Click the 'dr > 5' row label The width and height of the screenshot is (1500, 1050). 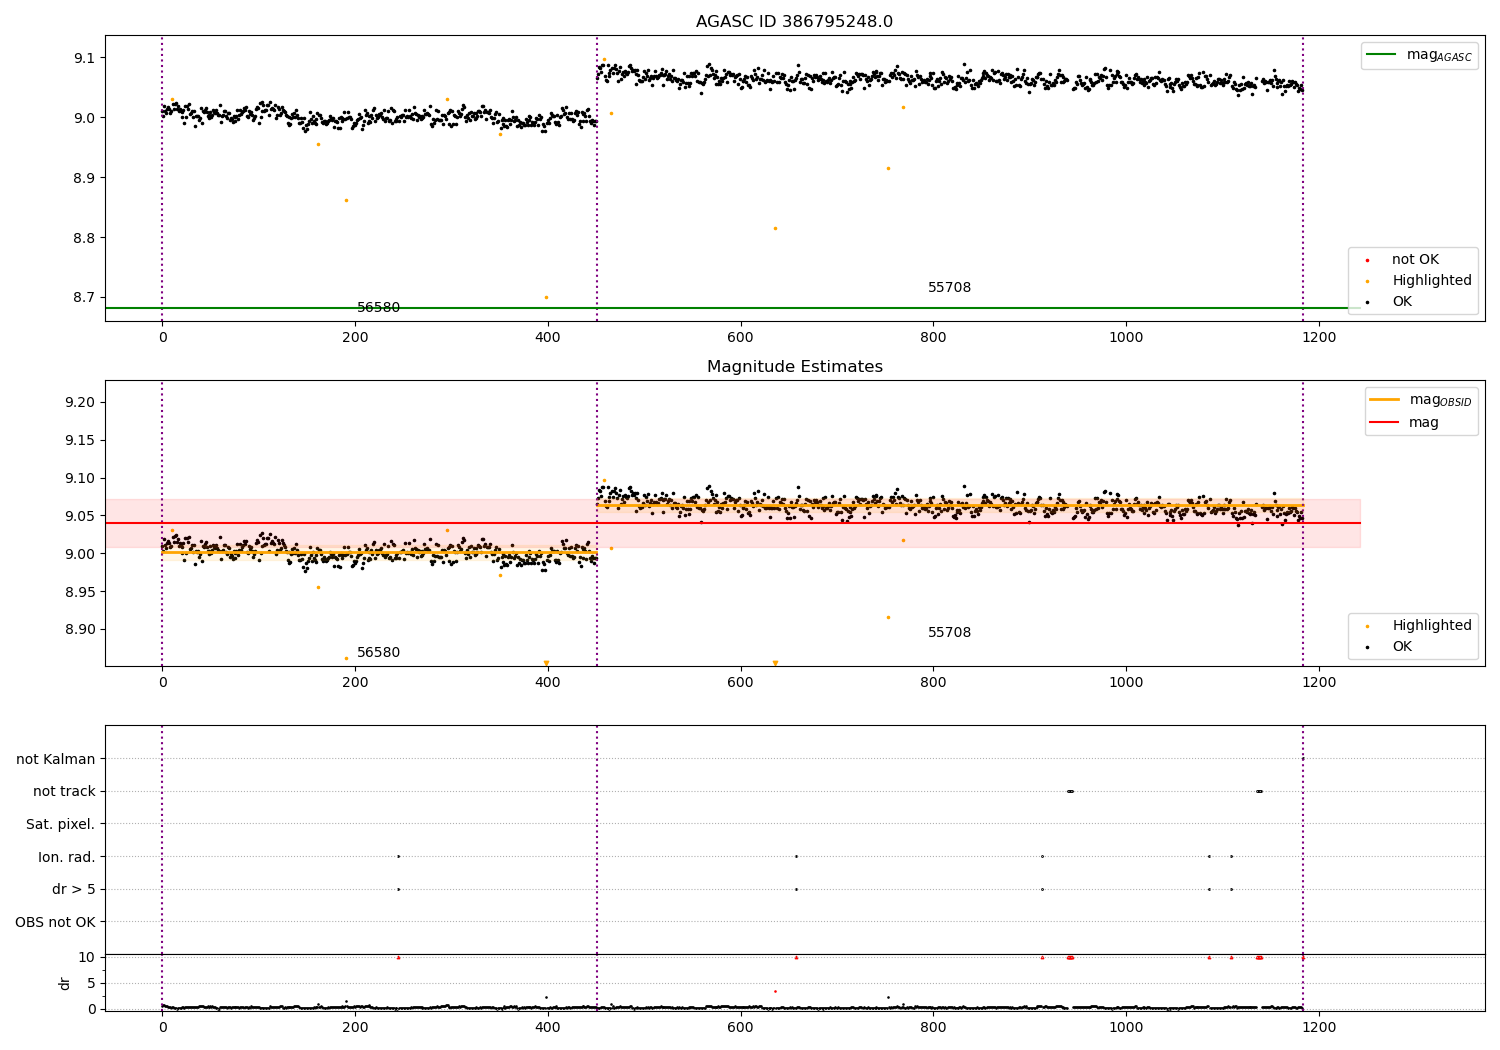point(74,890)
